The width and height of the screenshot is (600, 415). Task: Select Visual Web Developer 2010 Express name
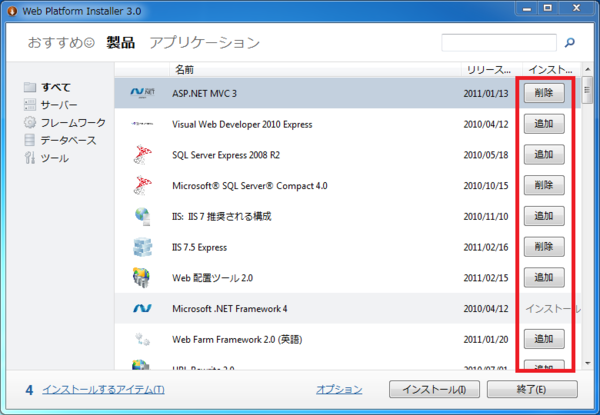pyautogui.click(x=242, y=124)
